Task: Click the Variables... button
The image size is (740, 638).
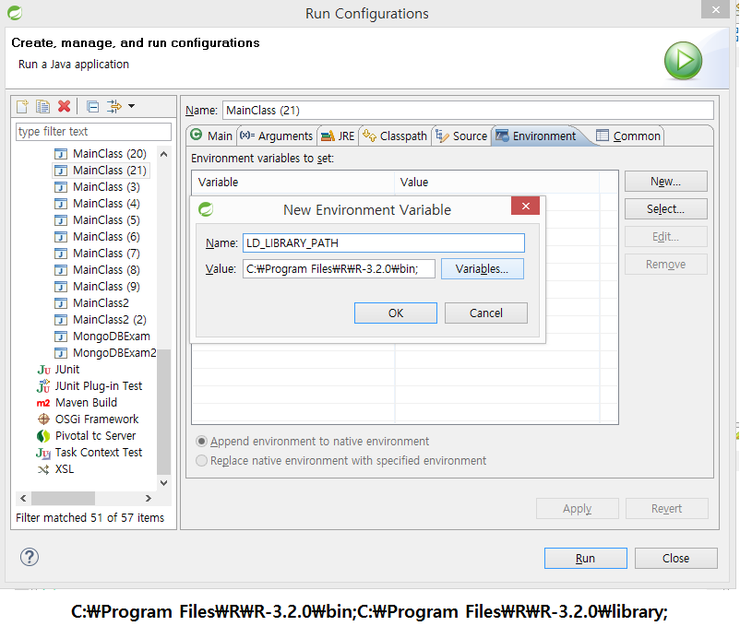Action: click(482, 269)
